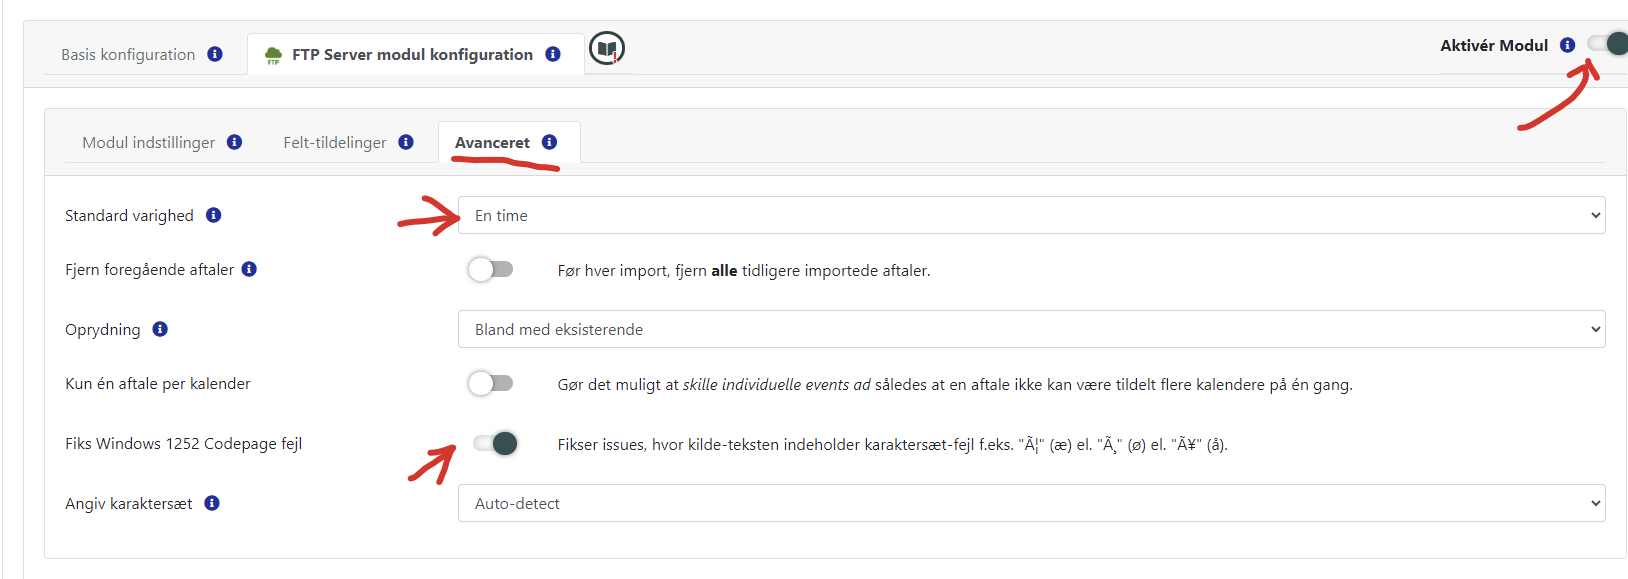This screenshot has width=1628, height=579.
Task: Click description starting 'Fikser issues'
Action: coord(893,444)
